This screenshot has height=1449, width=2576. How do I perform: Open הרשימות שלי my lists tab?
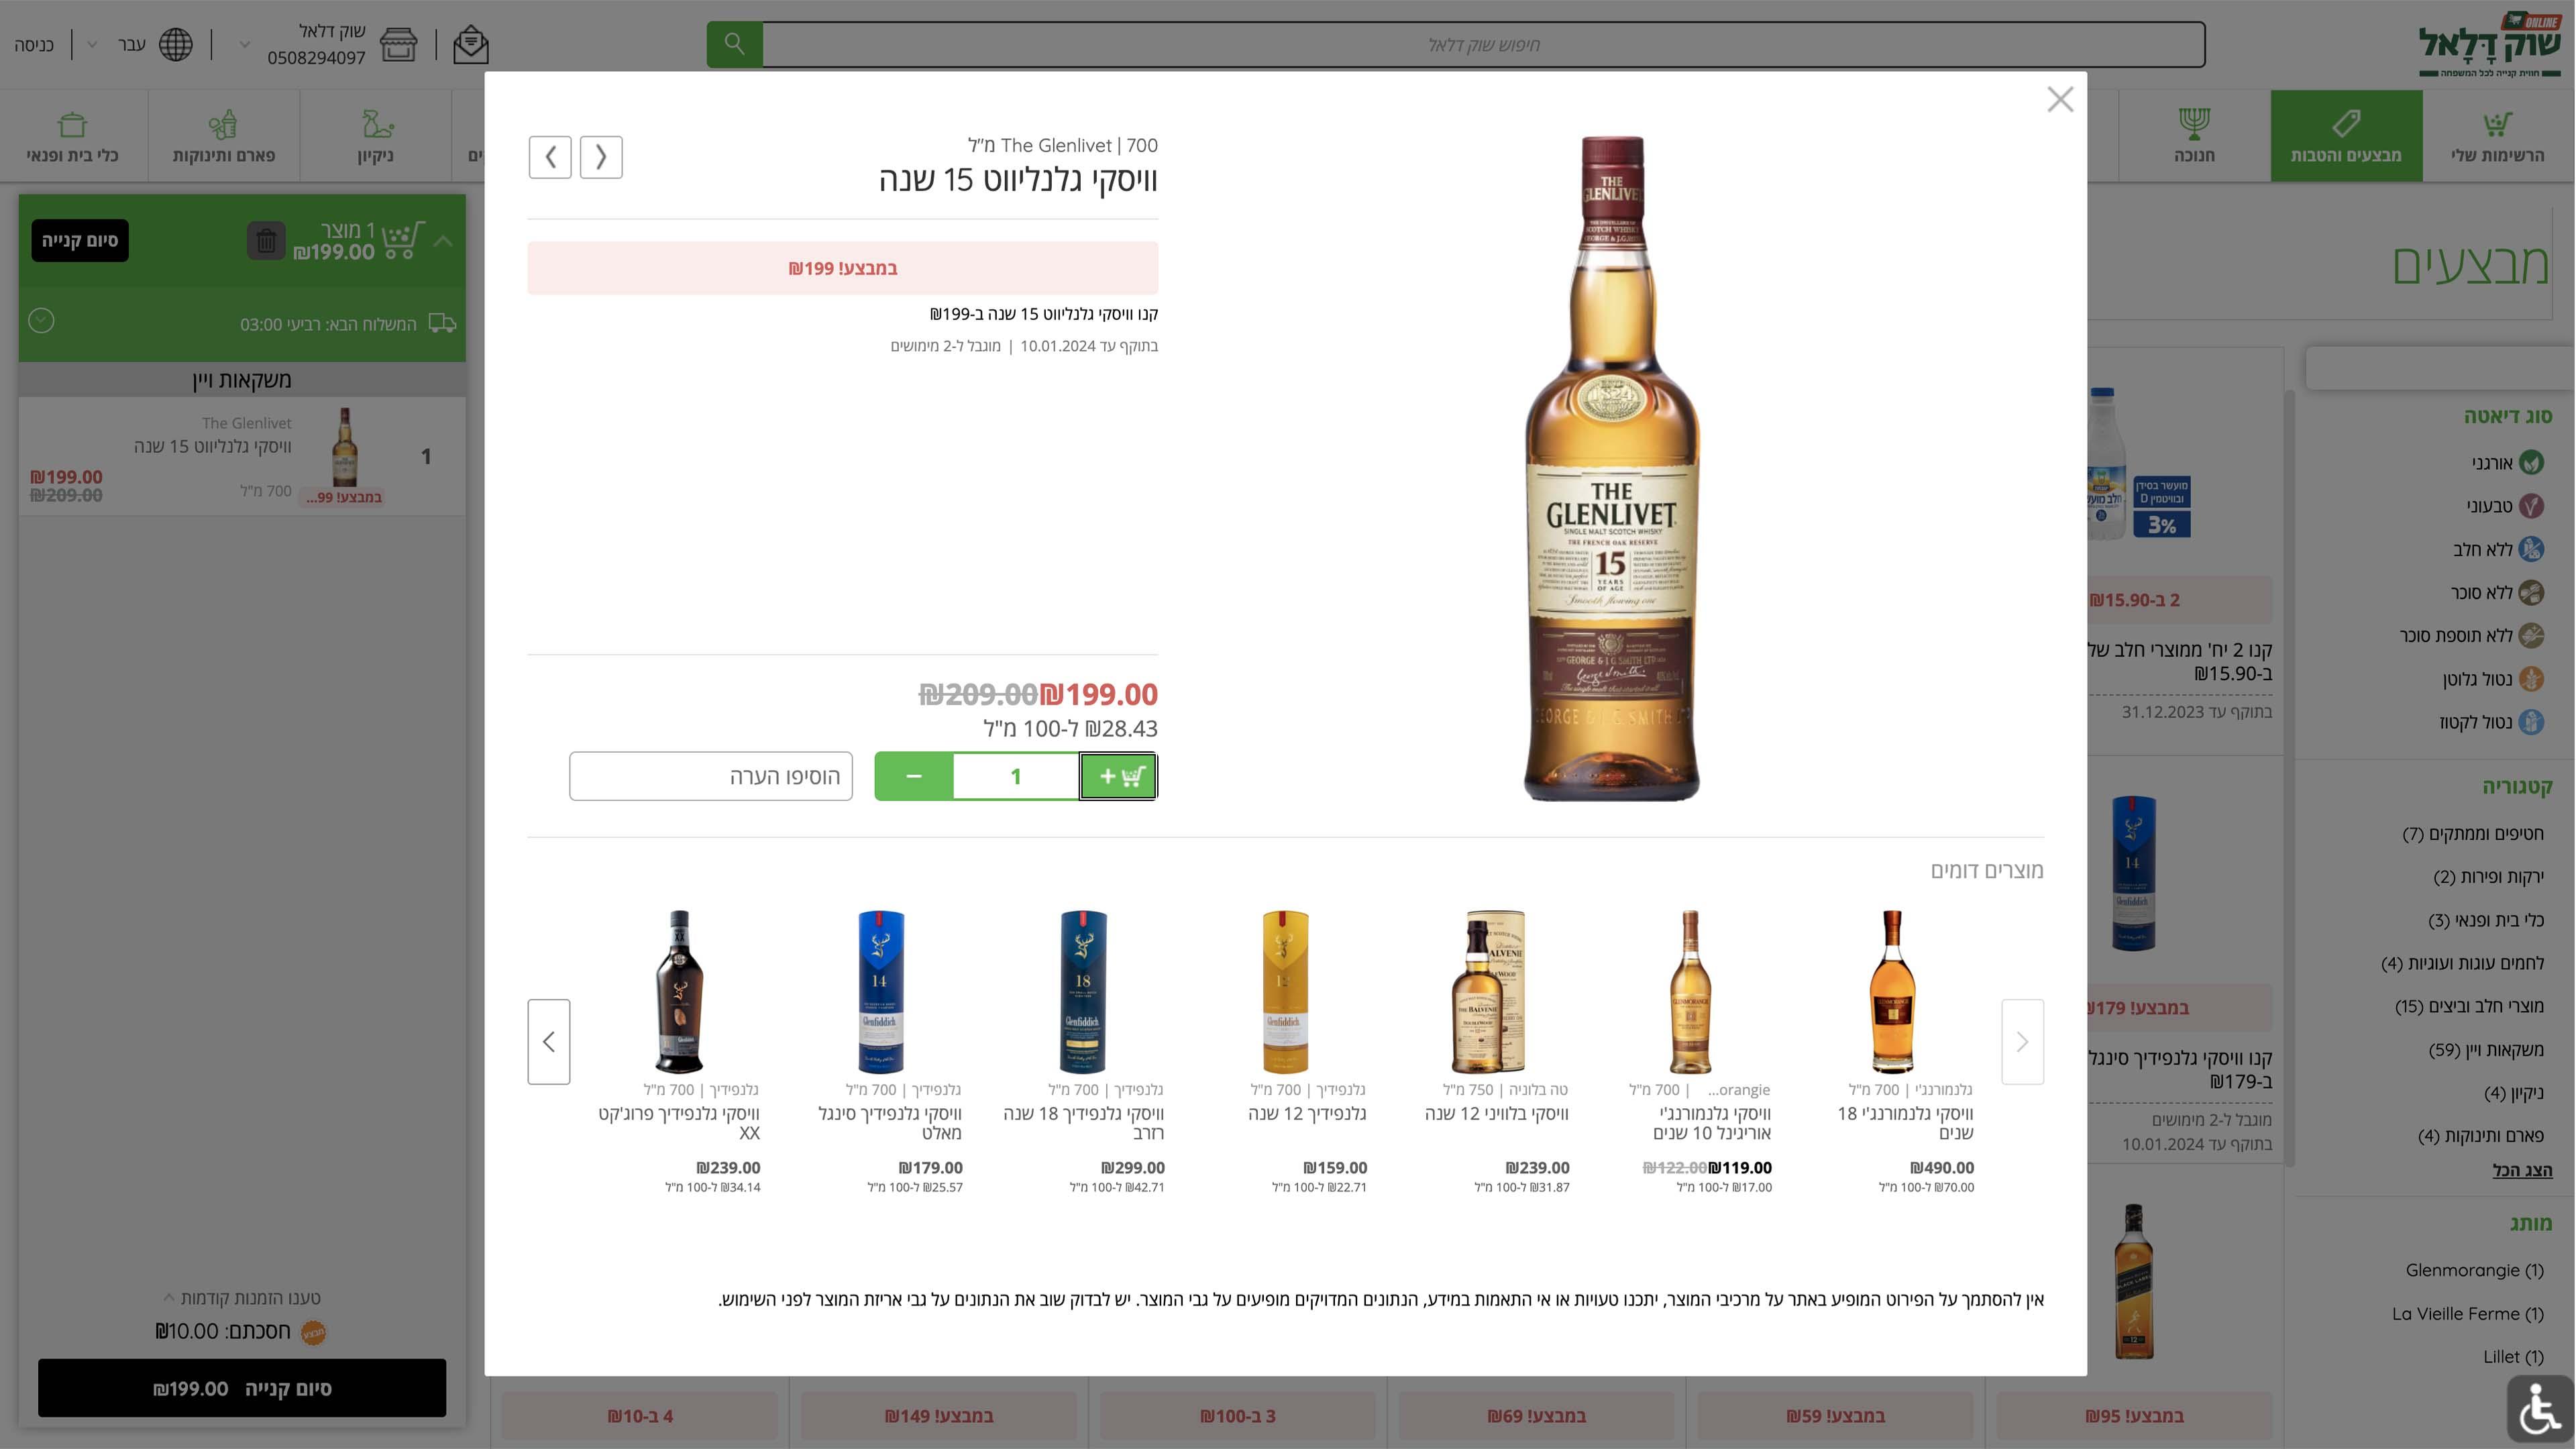coord(2497,136)
